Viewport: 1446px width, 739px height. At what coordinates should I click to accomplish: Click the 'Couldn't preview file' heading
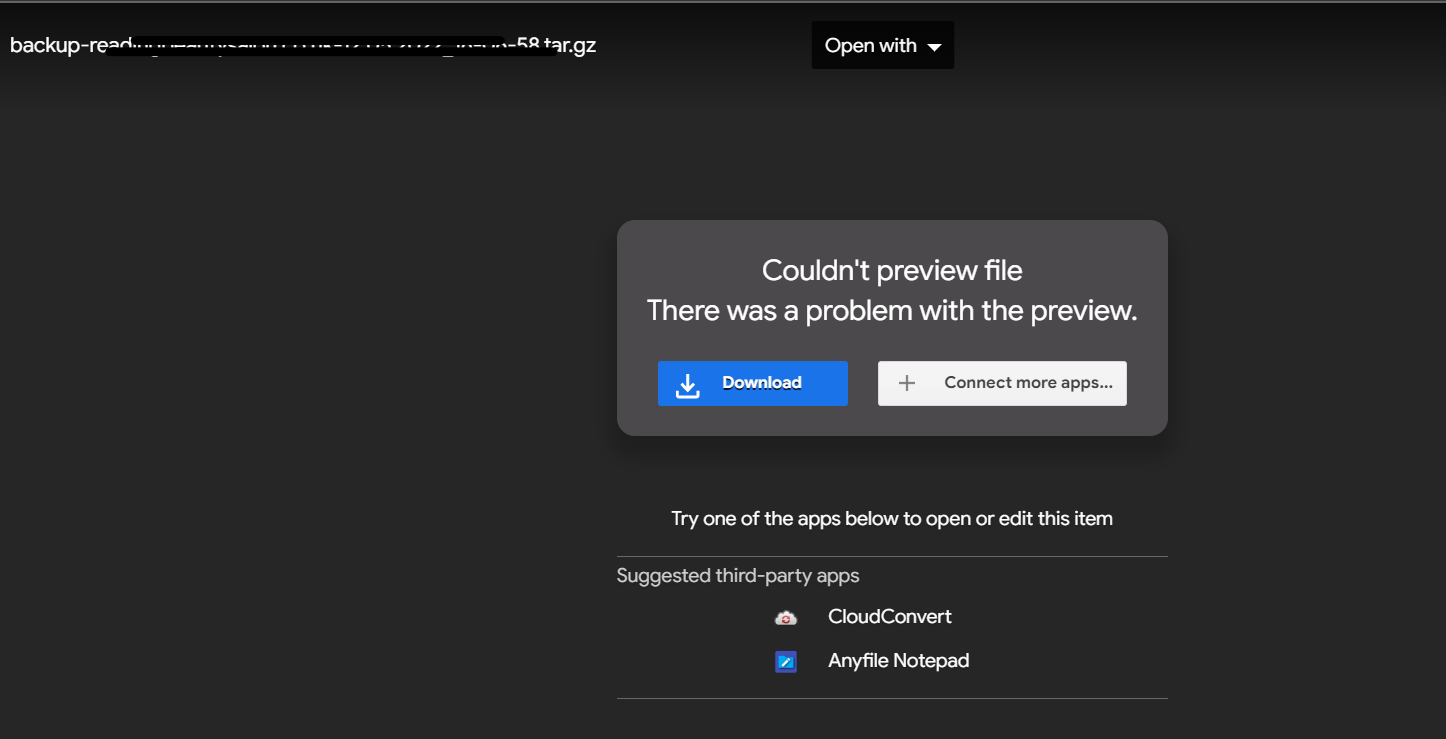coord(892,270)
